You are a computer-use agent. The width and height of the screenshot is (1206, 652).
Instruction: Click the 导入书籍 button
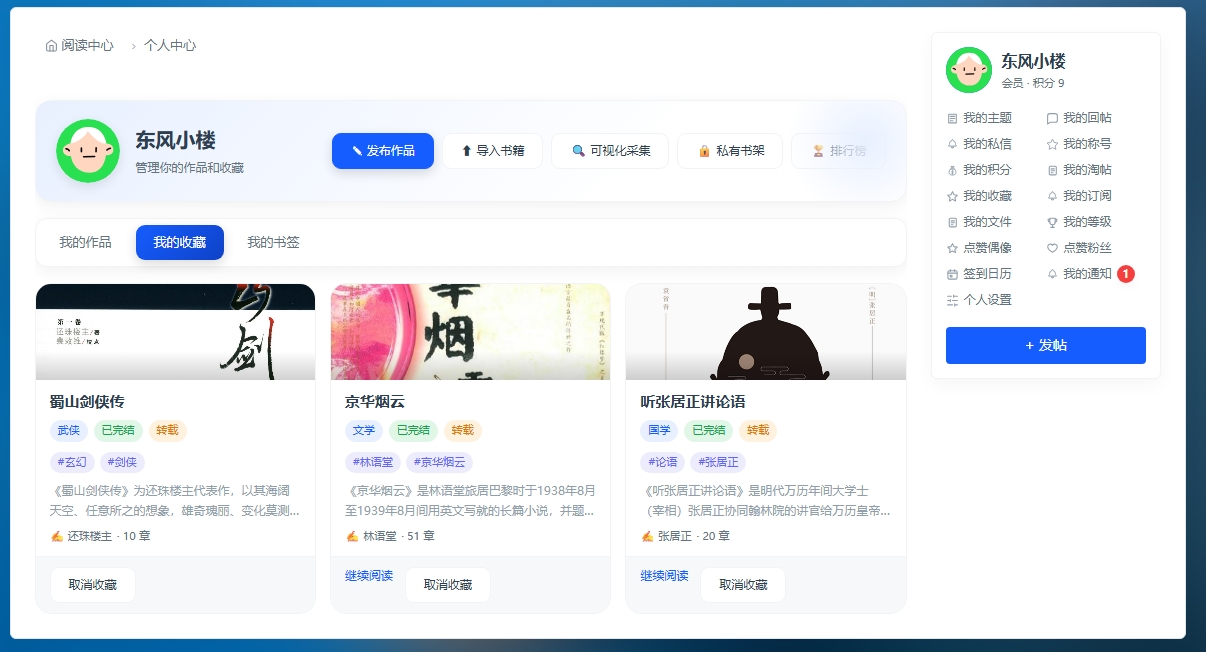pos(492,151)
